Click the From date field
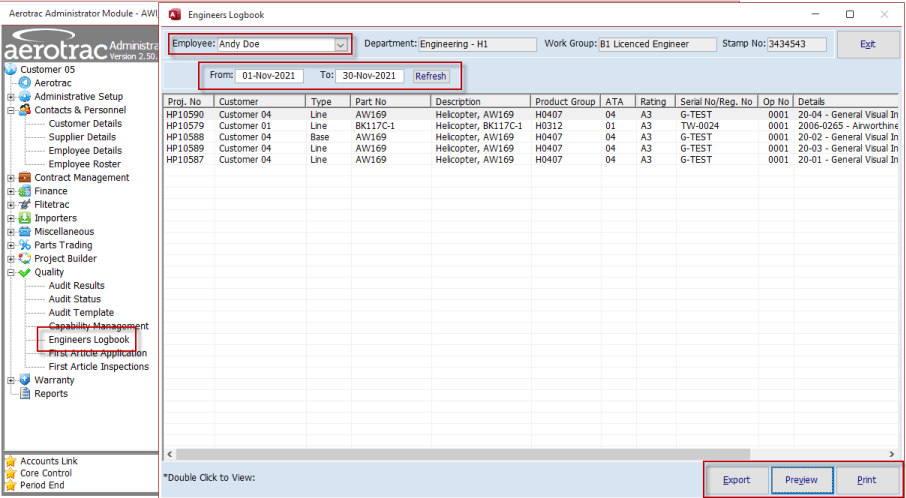Screen dimensions: 906x498 269,76
